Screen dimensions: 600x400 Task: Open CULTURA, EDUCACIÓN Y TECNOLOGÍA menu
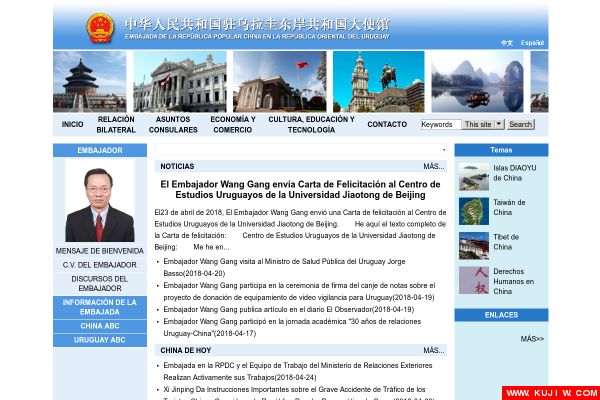[x=311, y=124]
